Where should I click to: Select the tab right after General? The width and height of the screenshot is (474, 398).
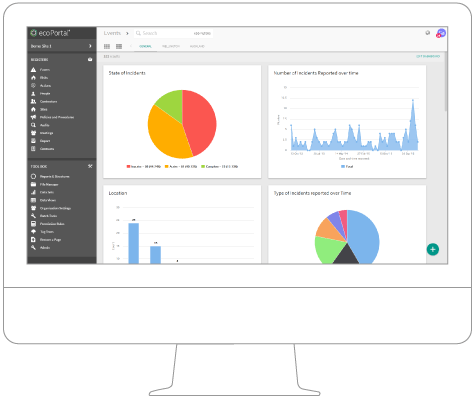coord(171,46)
